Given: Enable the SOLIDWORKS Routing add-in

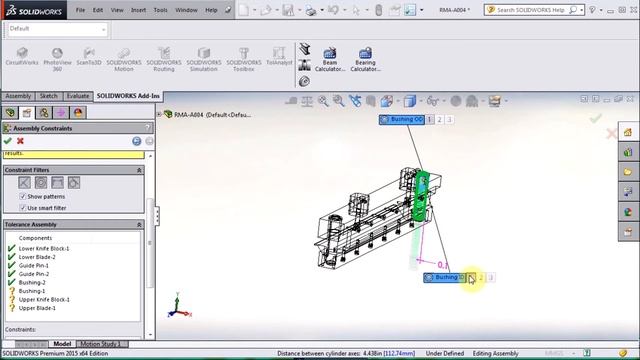Looking at the screenshot, I should tap(164, 59).
